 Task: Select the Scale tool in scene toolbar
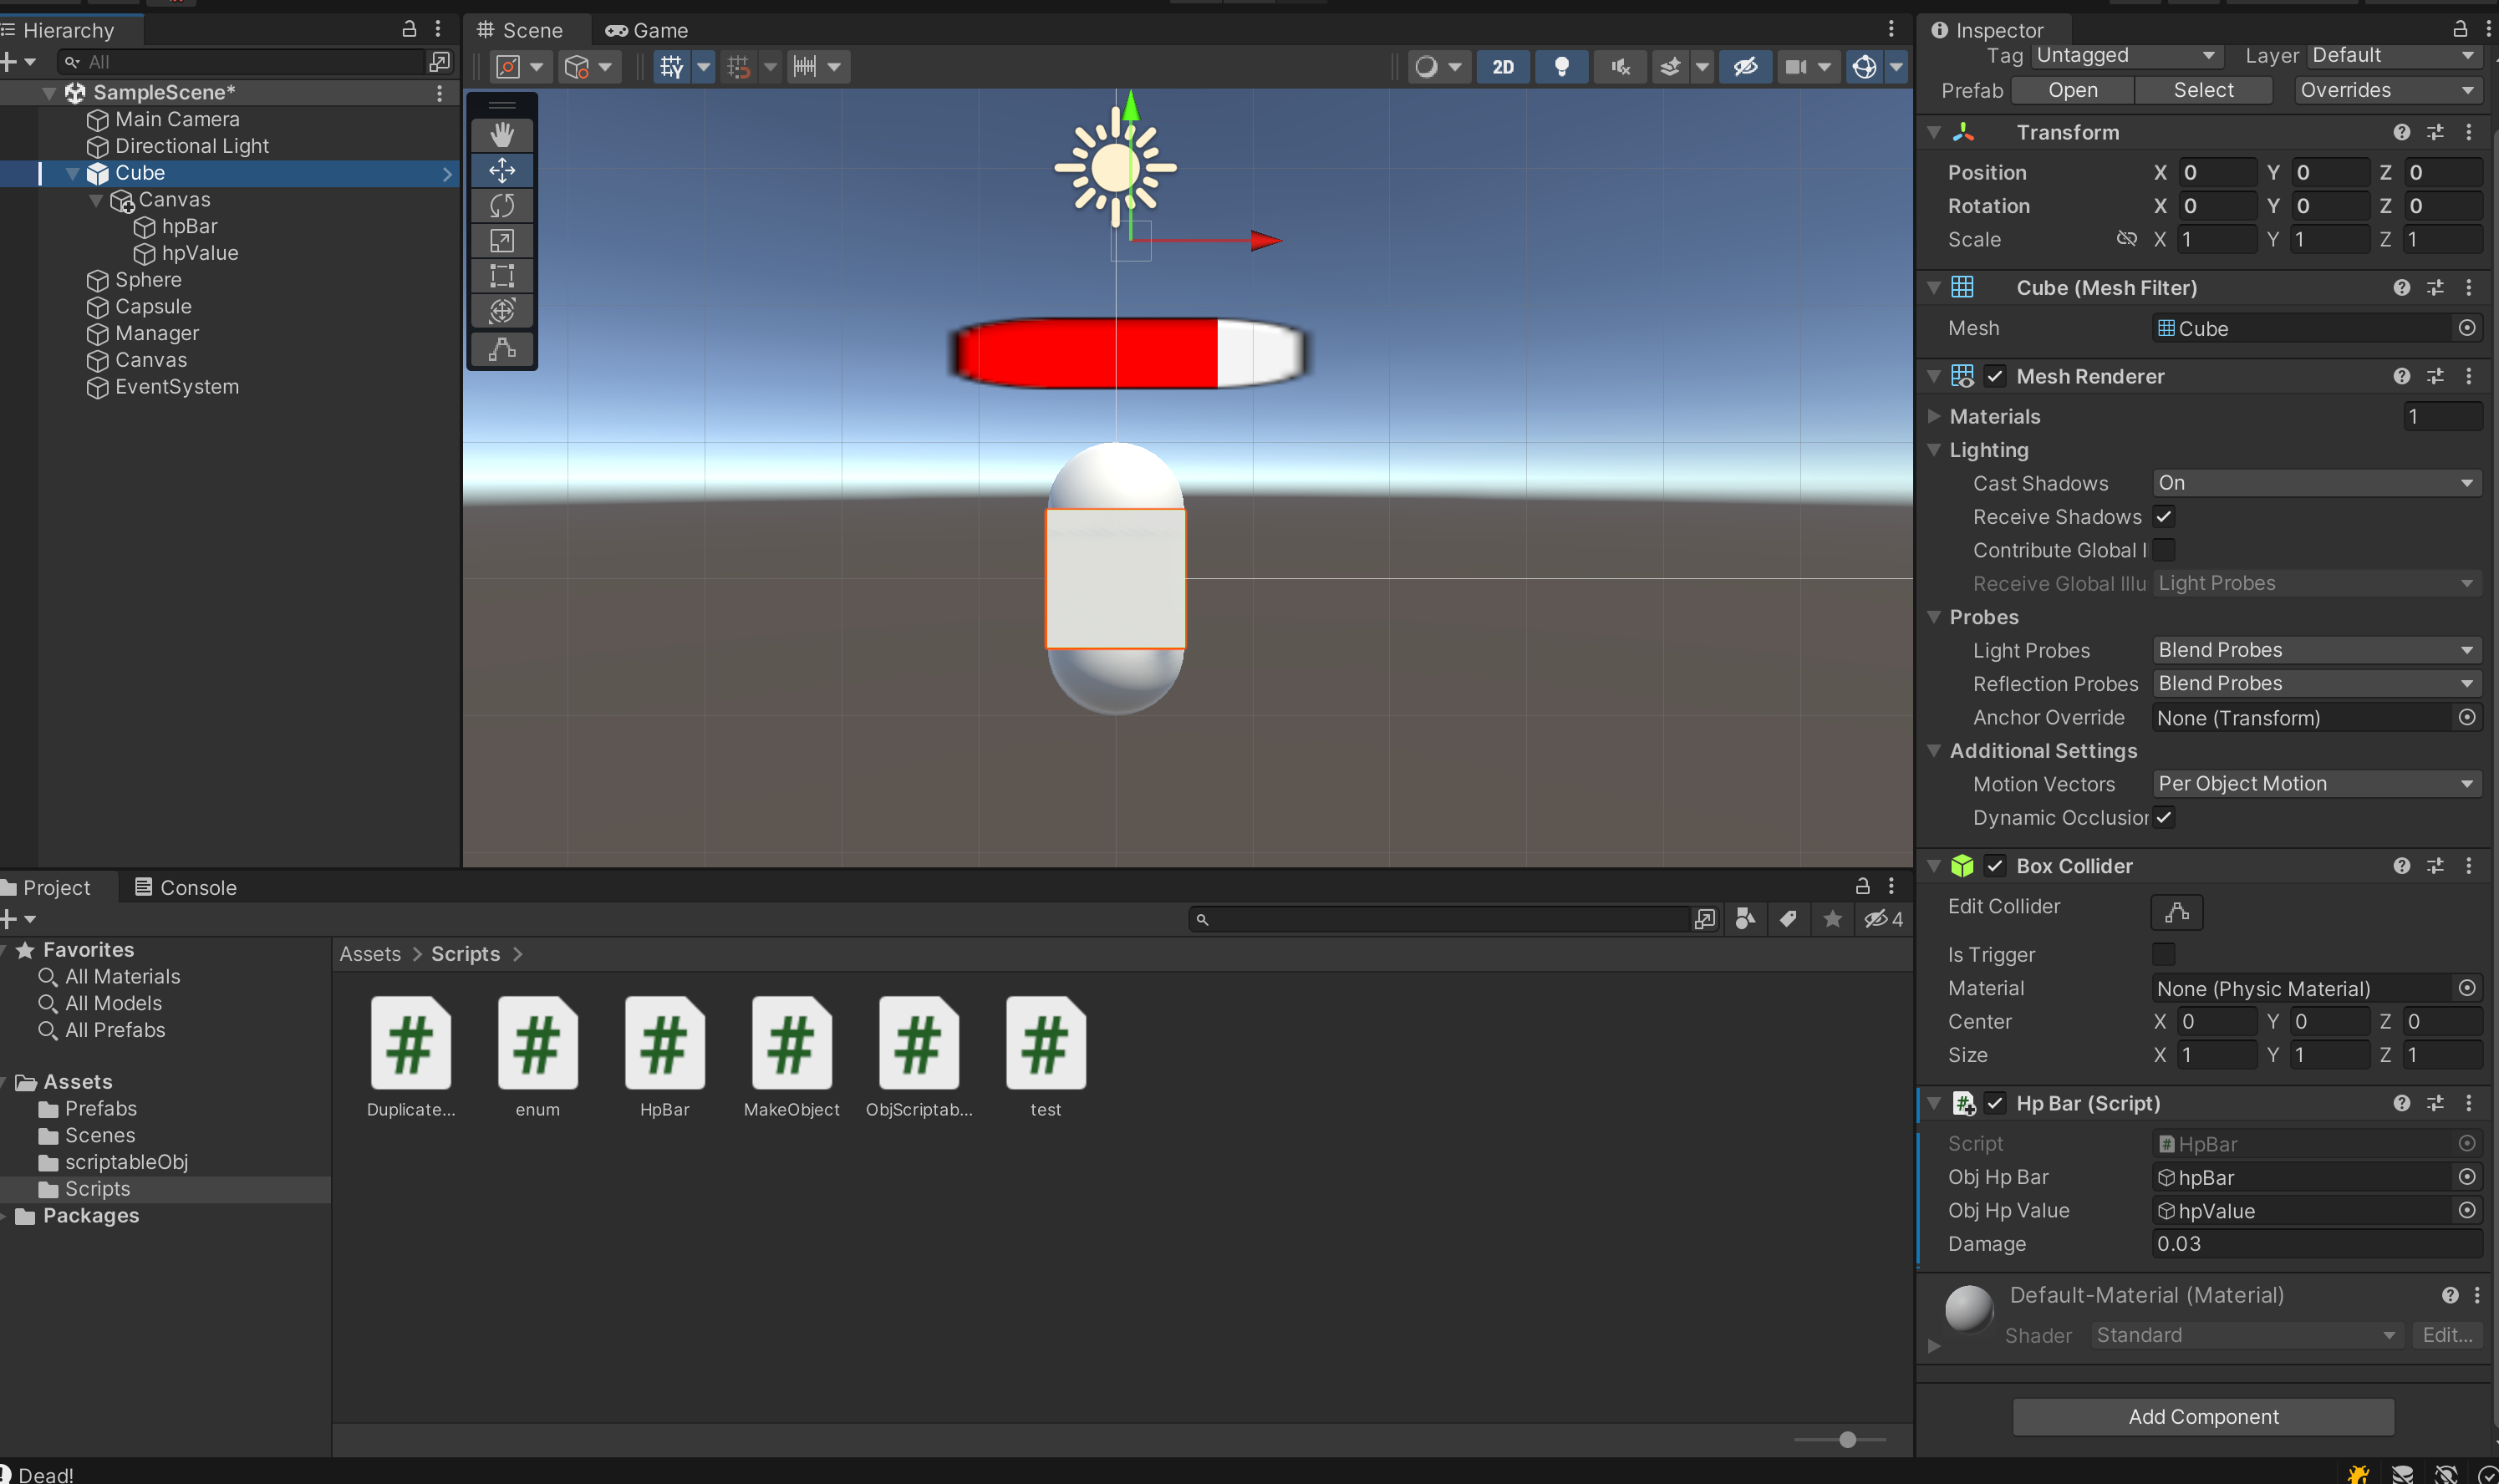tap(502, 240)
